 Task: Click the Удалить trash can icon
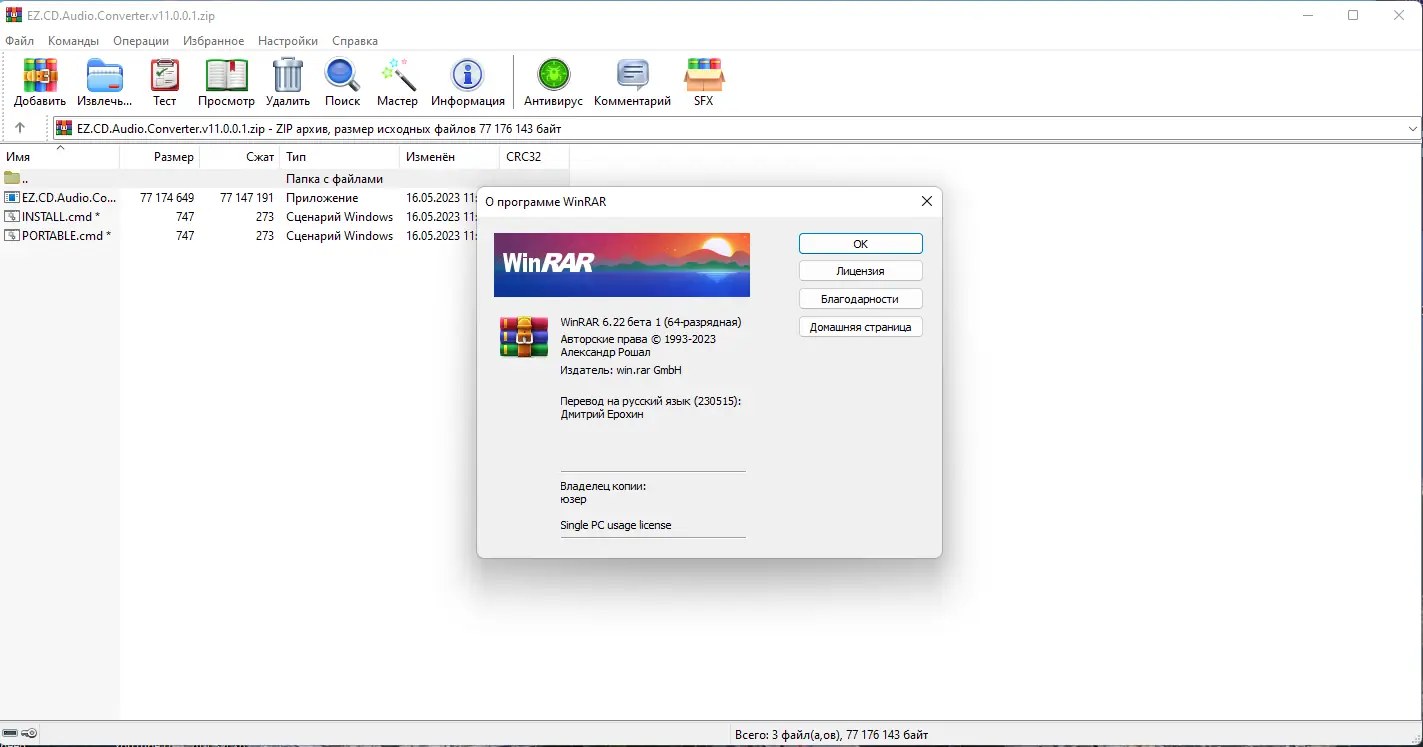[x=288, y=76]
